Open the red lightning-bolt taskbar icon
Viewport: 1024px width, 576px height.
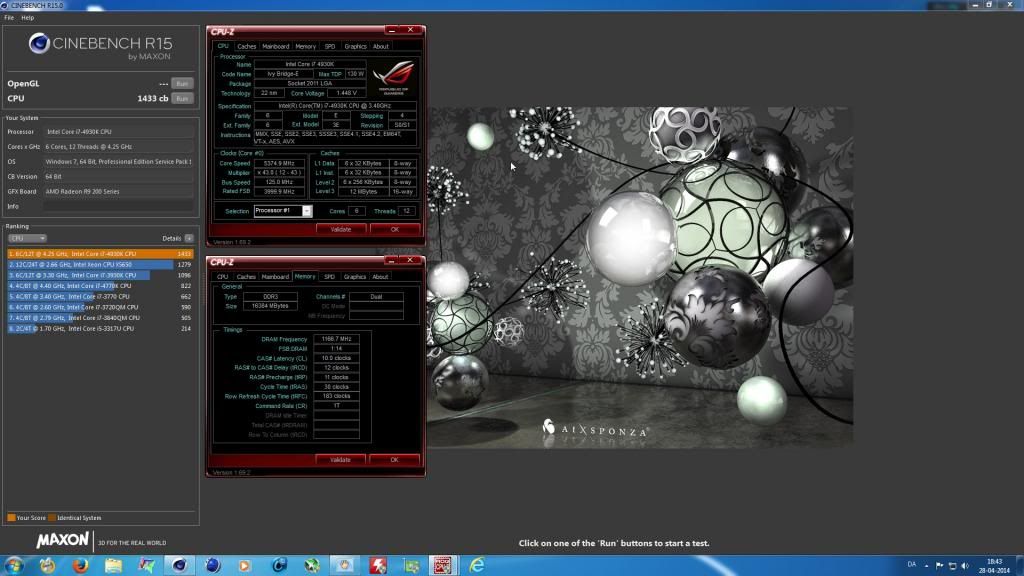[378, 565]
